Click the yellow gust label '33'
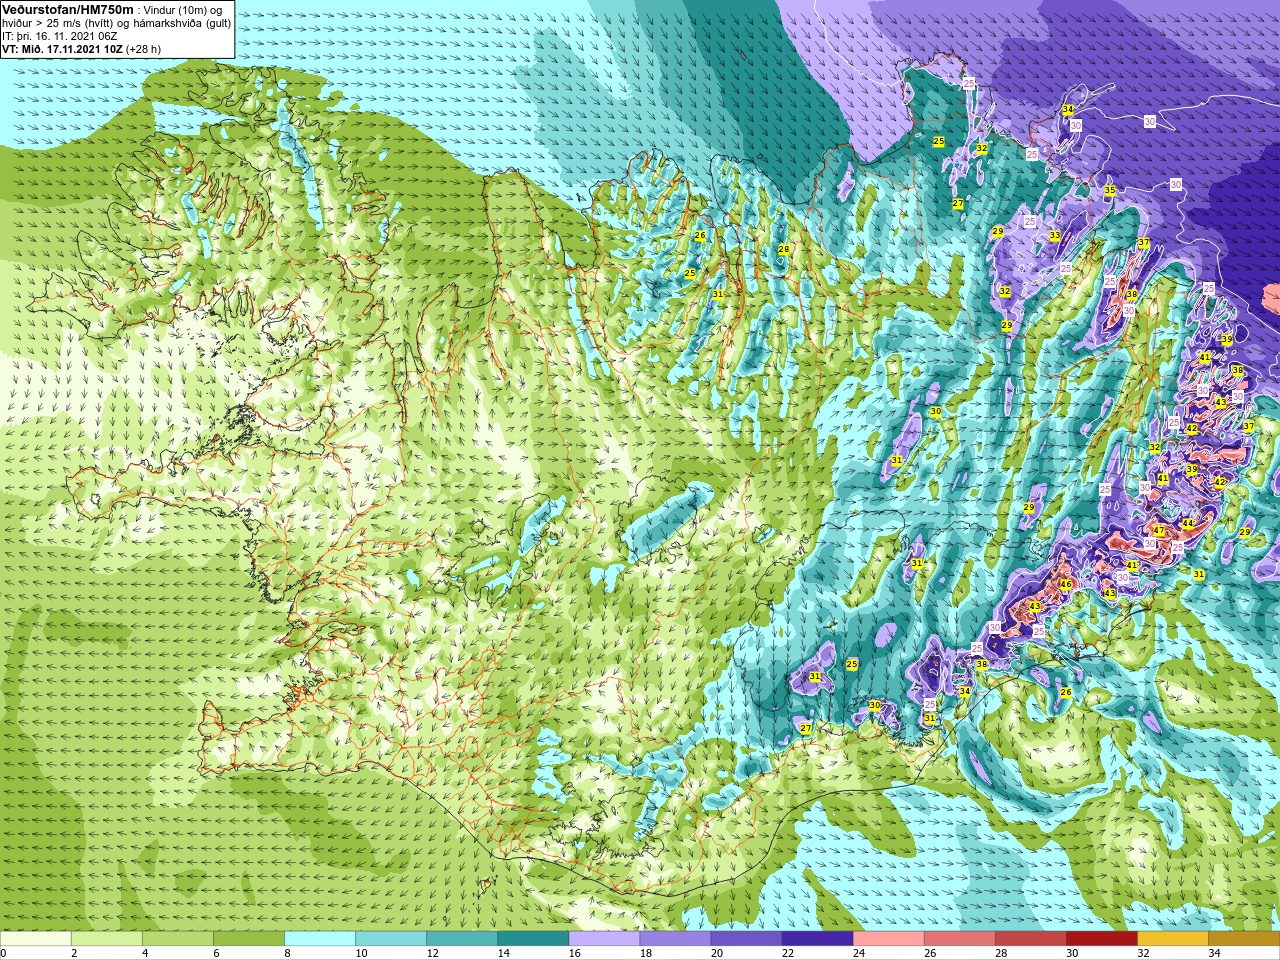Viewport: 1280px width, 960px height. coord(1055,236)
